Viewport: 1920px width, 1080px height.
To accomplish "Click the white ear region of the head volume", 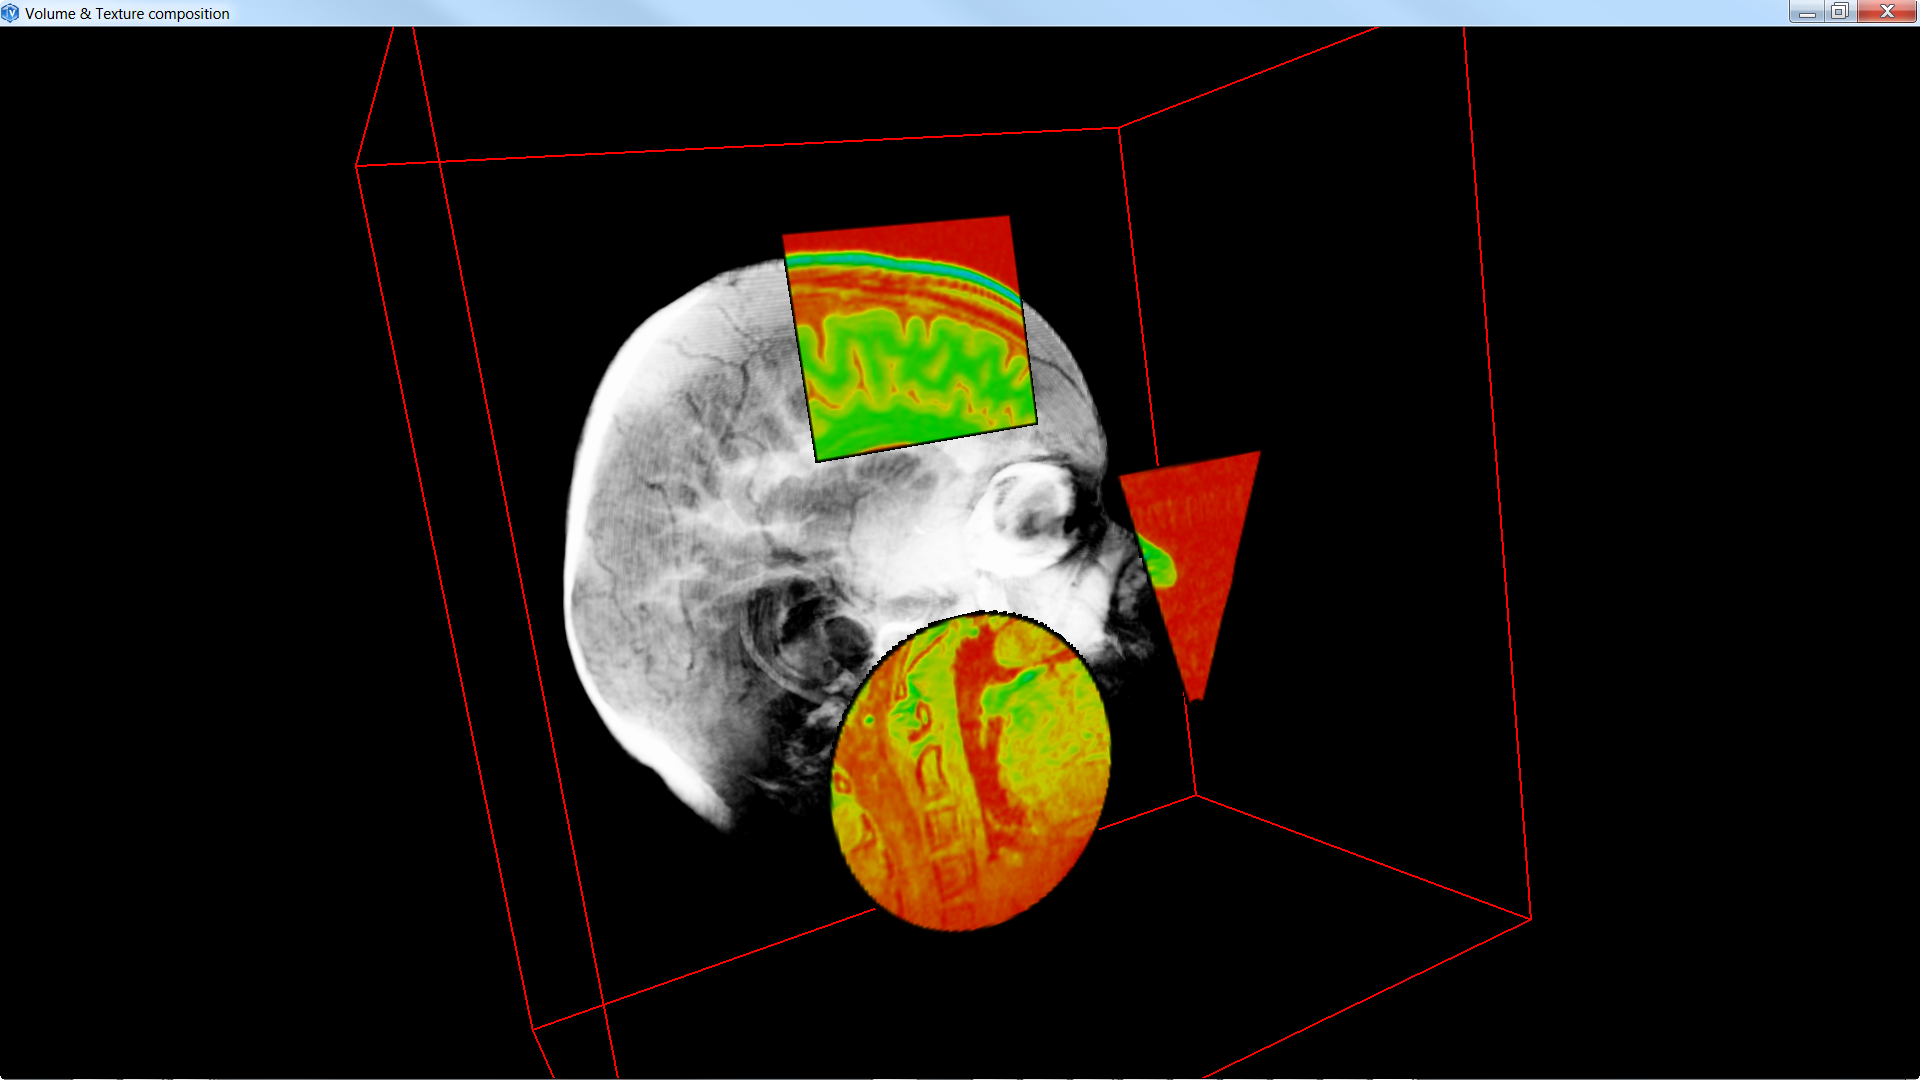I will [x=800, y=640].
